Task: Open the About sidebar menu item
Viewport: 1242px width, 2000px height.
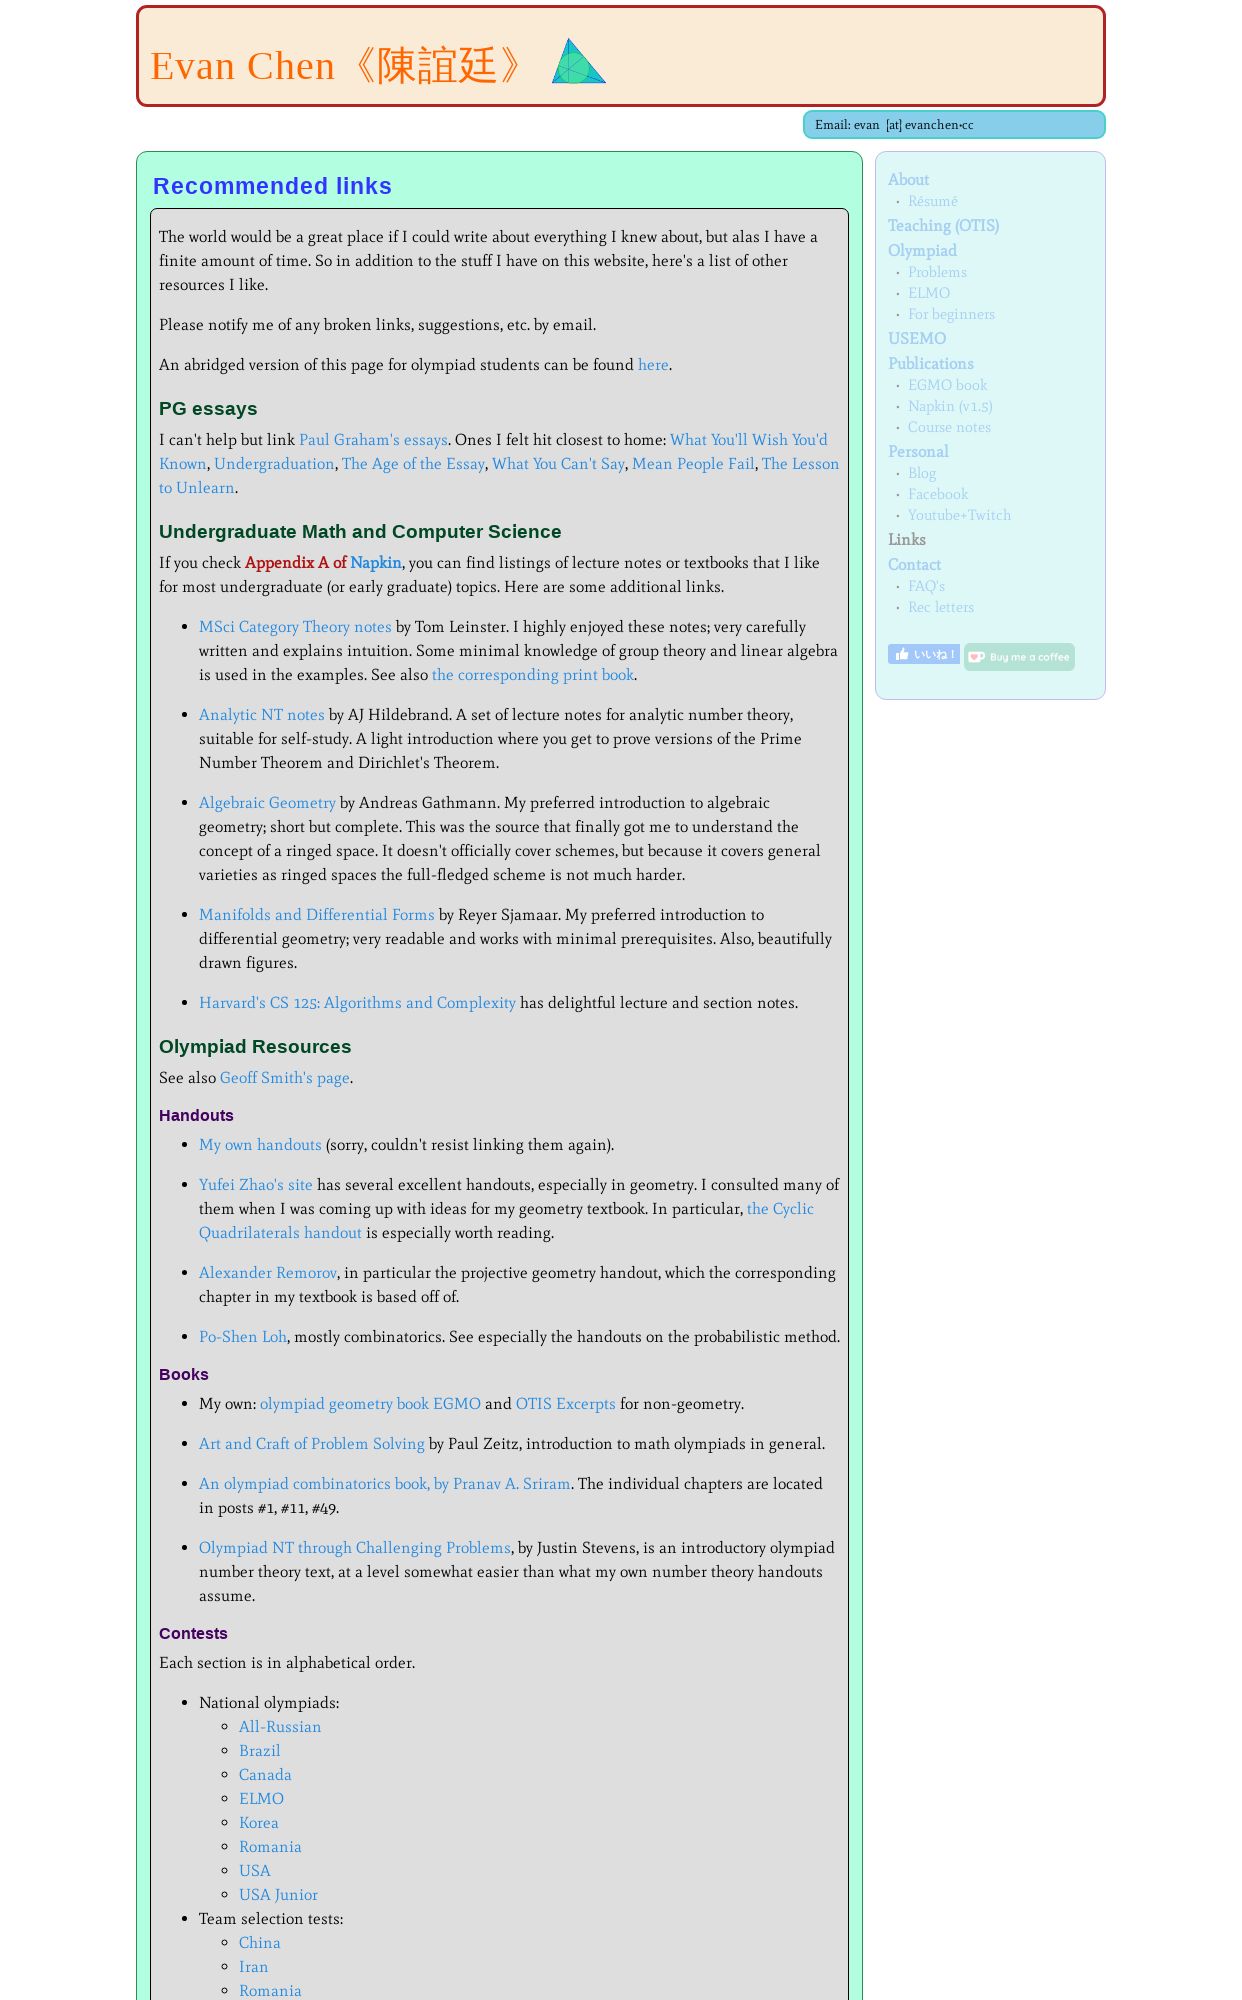Action: 908,180
